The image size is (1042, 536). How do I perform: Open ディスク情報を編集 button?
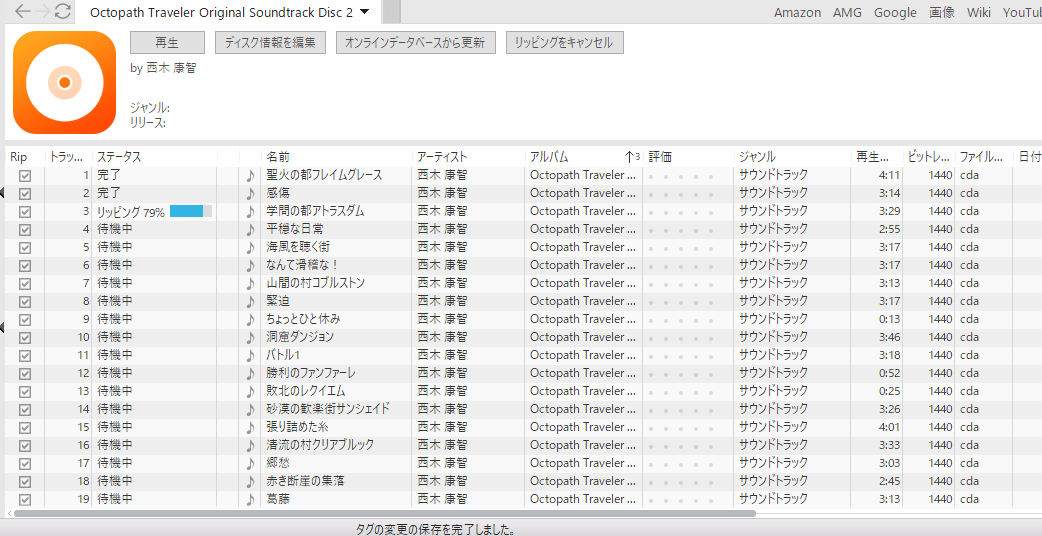[270, 43]
